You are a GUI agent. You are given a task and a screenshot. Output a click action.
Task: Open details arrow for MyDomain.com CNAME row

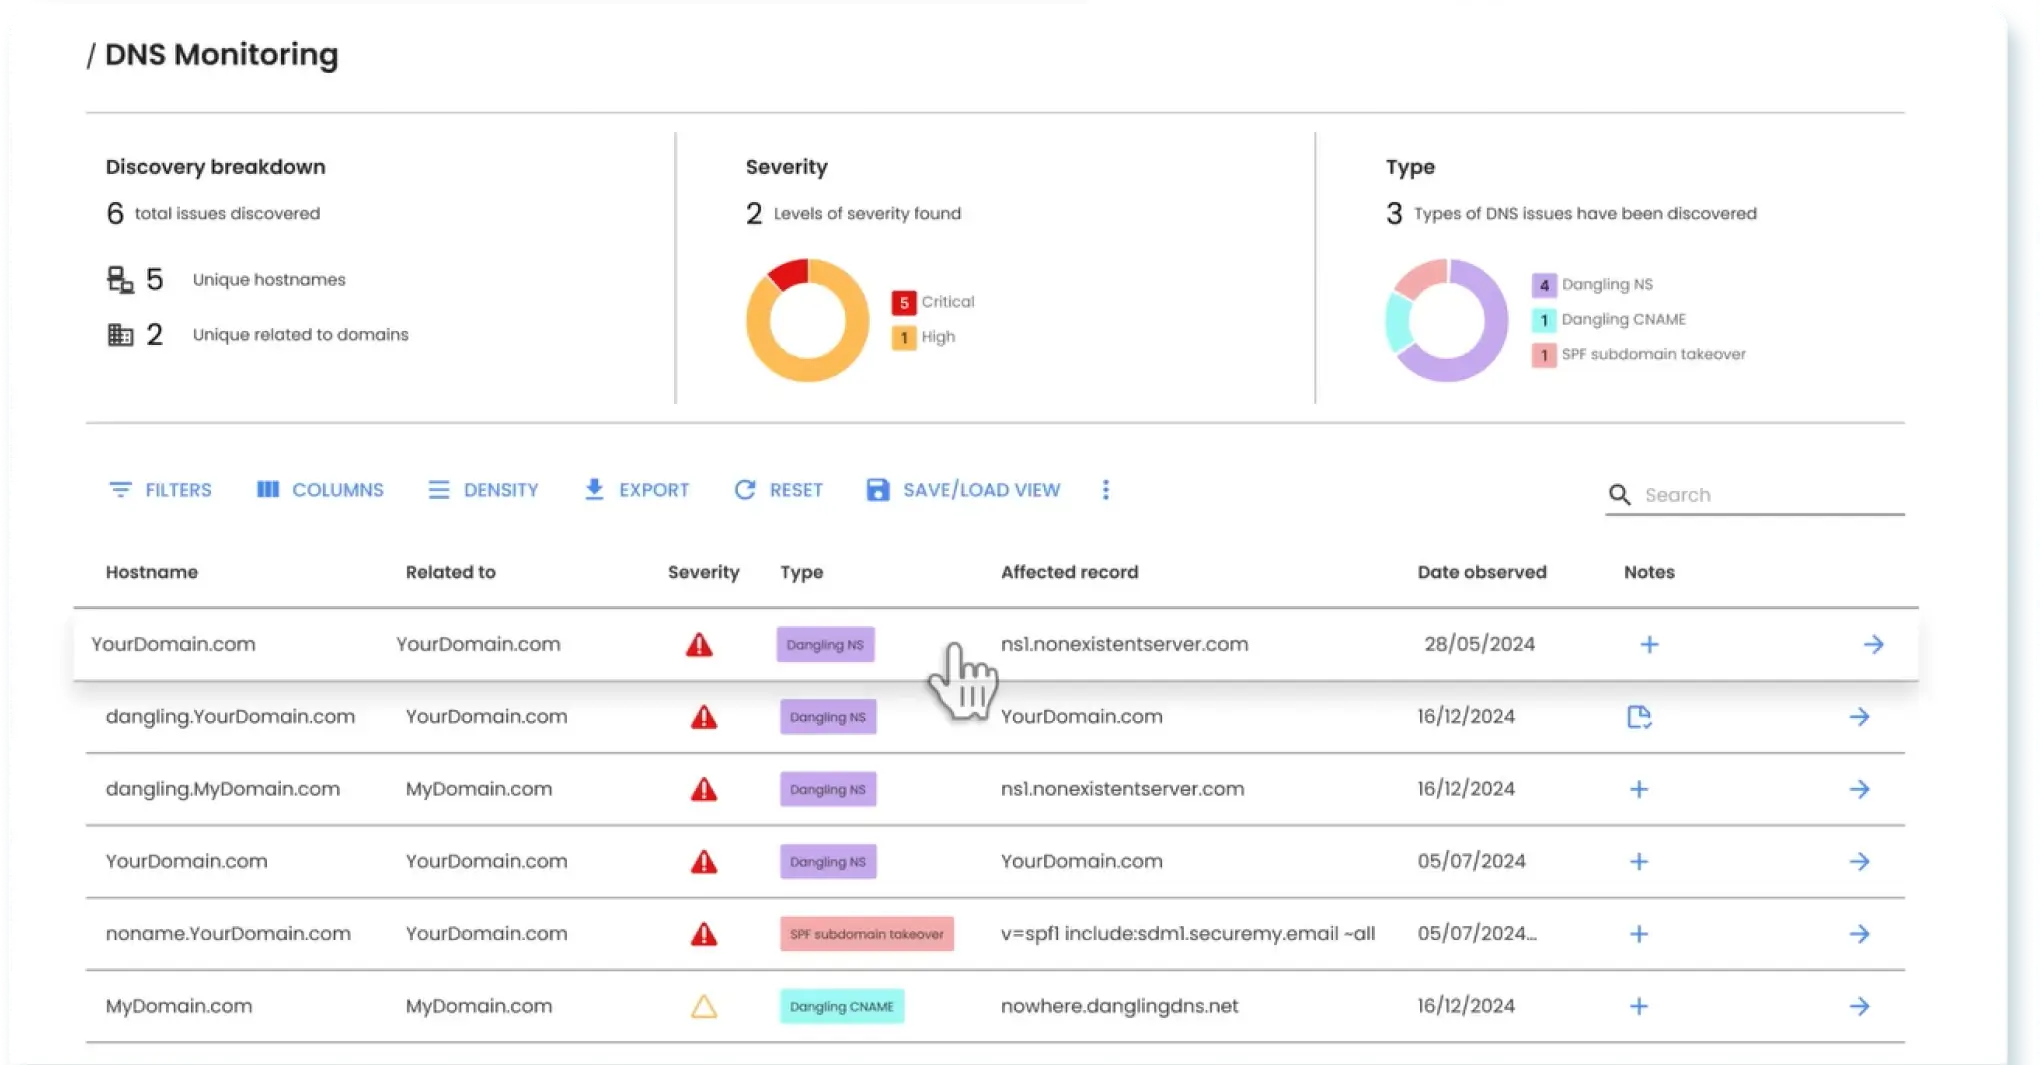point(1859,1006)
